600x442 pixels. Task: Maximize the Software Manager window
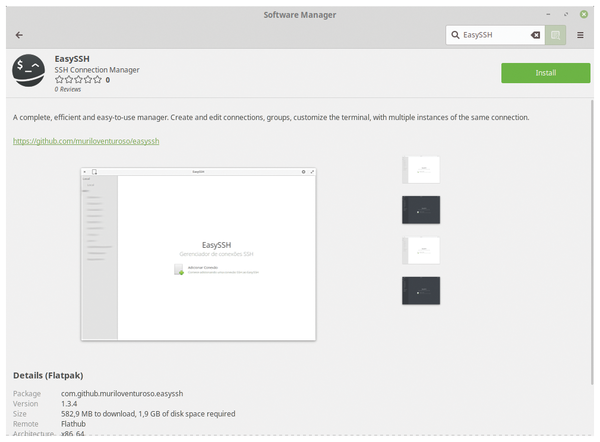pos(566,15)
